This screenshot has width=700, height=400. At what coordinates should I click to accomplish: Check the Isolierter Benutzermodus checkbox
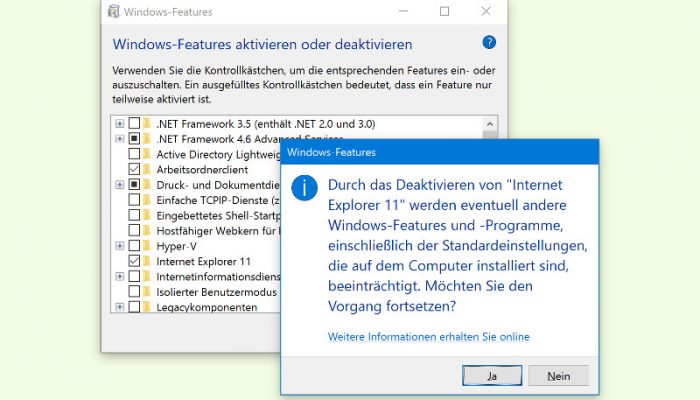pyautogui.click(x=134, y=292)
